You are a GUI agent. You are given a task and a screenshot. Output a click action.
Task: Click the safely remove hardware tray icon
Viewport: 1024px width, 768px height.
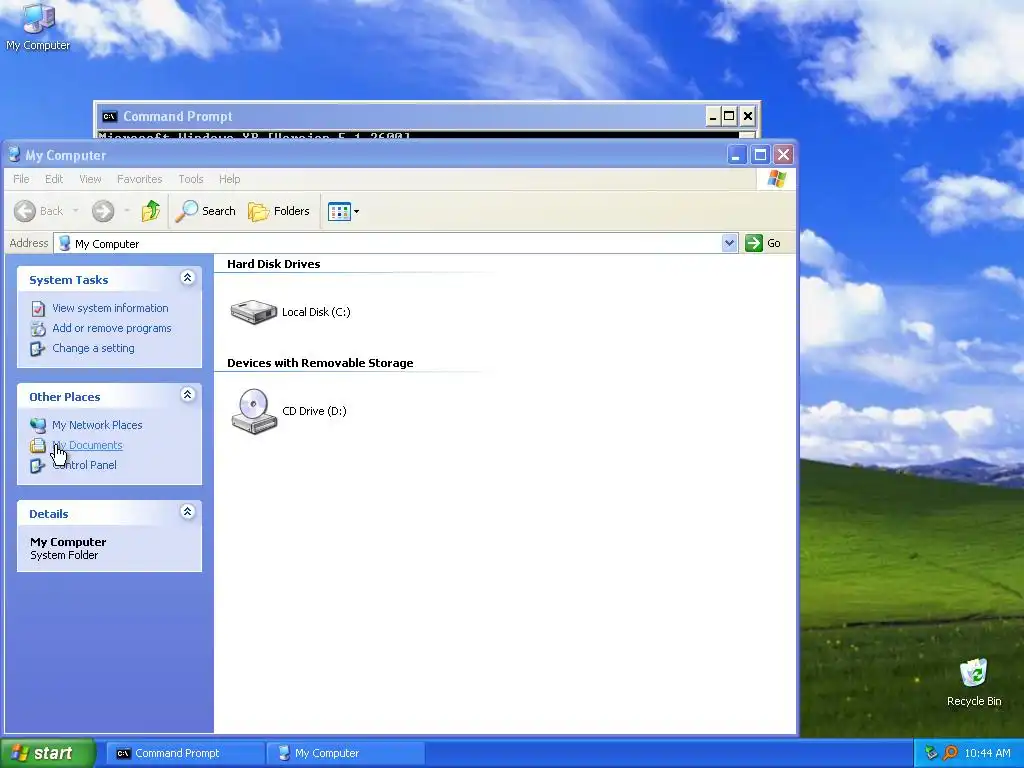click(x=931, y=753)
